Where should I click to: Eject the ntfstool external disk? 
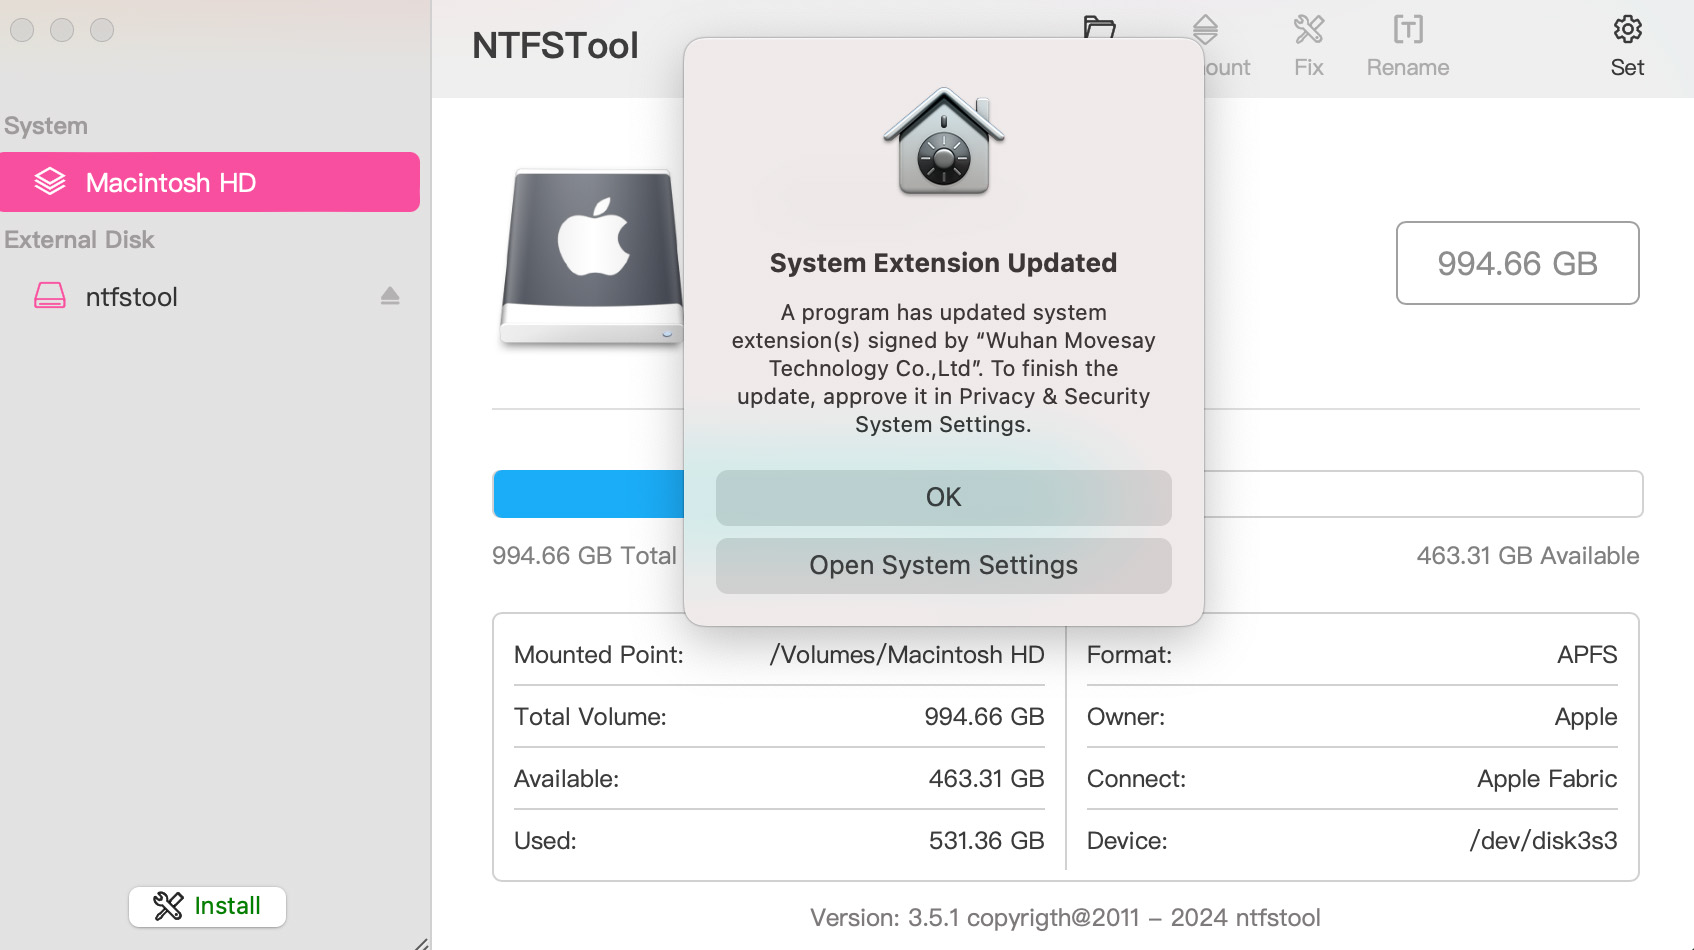(390, 296)
